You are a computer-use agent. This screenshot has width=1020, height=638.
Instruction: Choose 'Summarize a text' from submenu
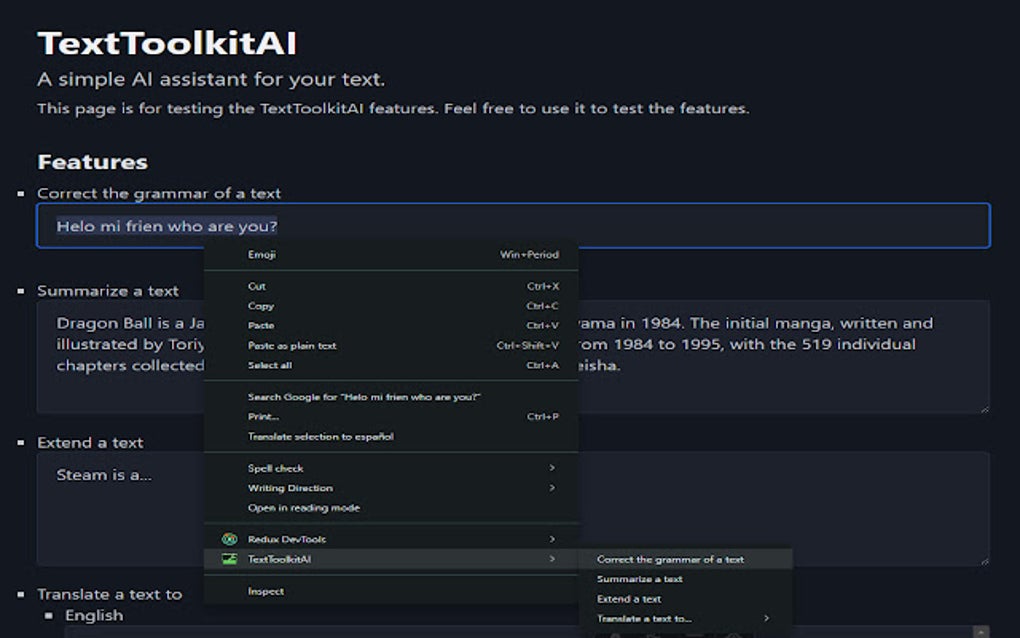coord(640,579)
